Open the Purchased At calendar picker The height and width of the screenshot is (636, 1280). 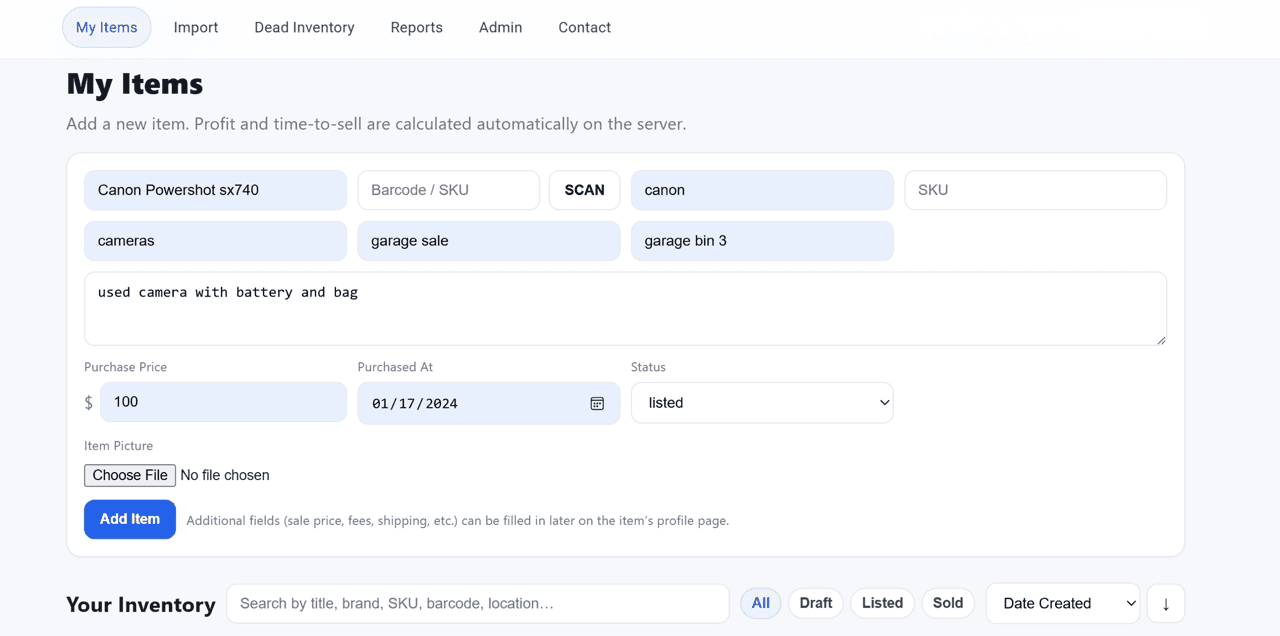point(597,402)
